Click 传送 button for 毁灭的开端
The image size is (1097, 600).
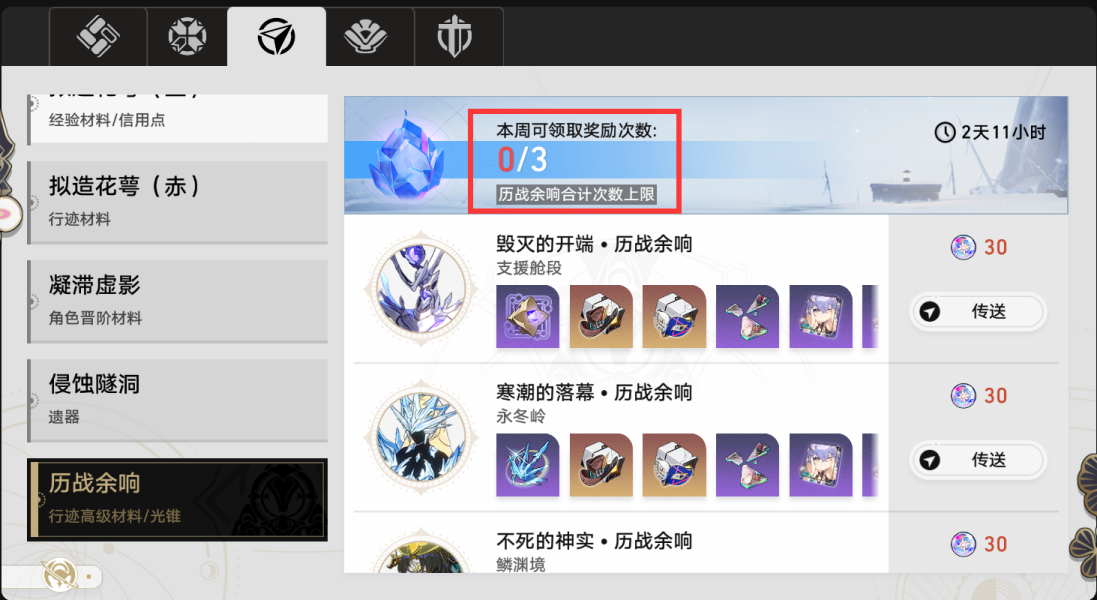[x=978, y=312]
